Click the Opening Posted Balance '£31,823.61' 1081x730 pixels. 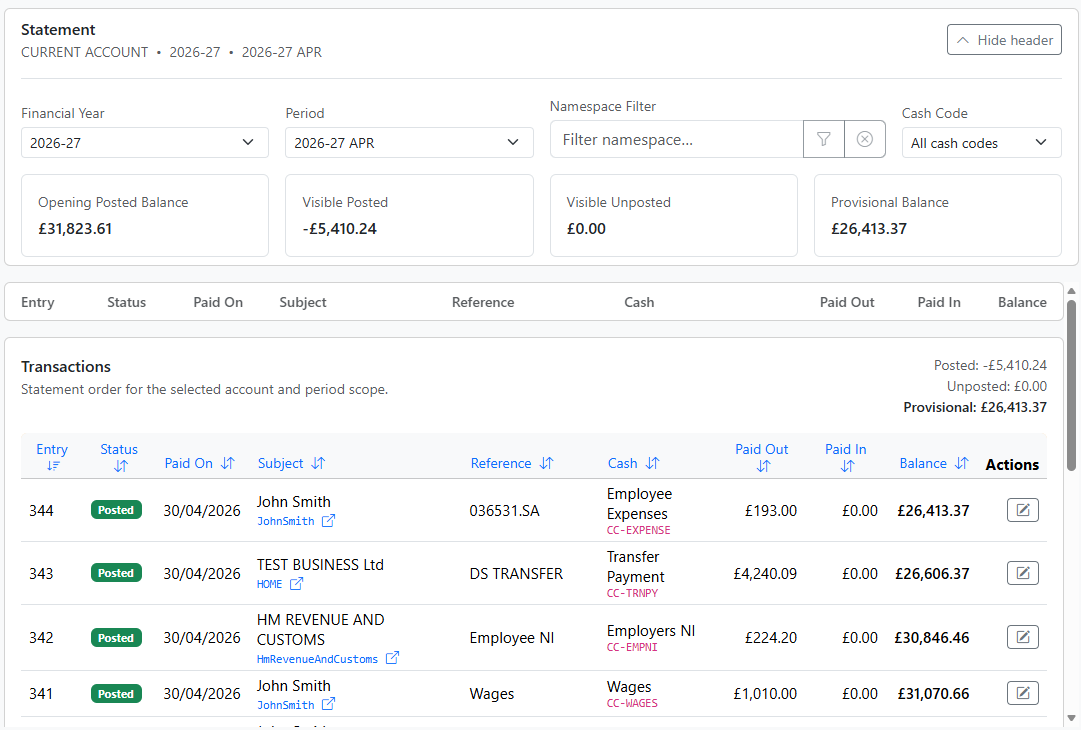[x=75, y=229]
